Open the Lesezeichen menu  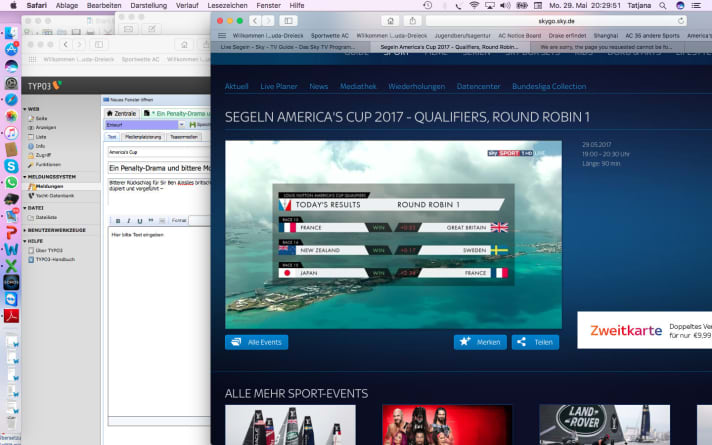pos(227,5)
